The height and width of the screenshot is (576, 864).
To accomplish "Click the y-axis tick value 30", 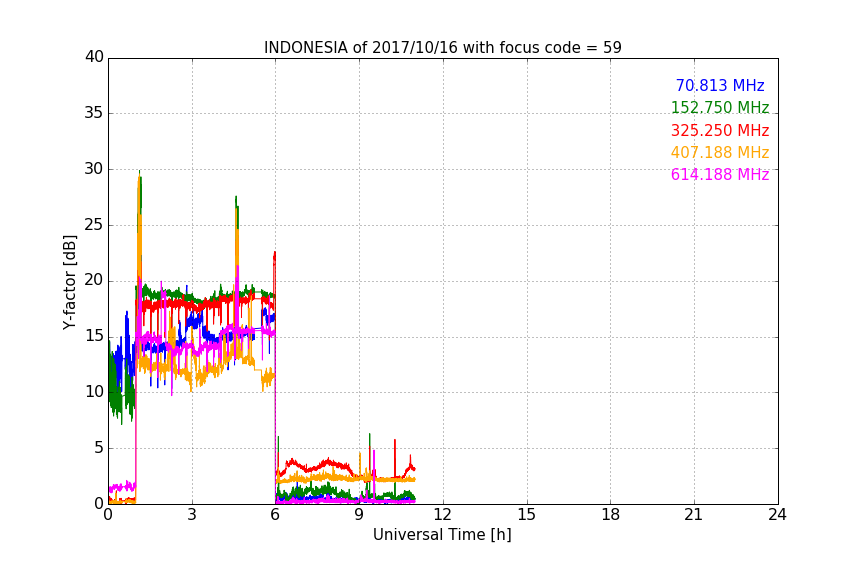I will pos(94,169).
